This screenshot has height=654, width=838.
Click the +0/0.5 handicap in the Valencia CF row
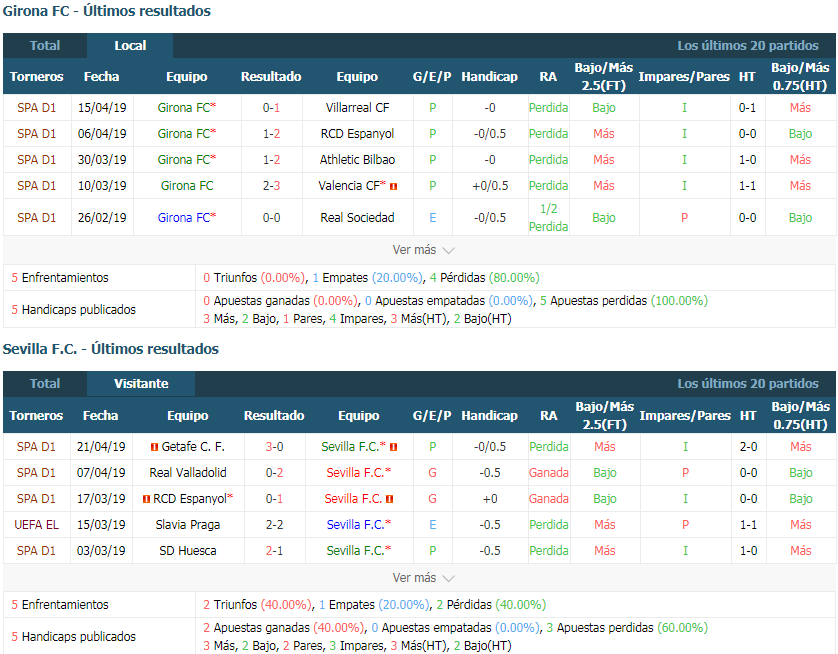click(490, 186)
